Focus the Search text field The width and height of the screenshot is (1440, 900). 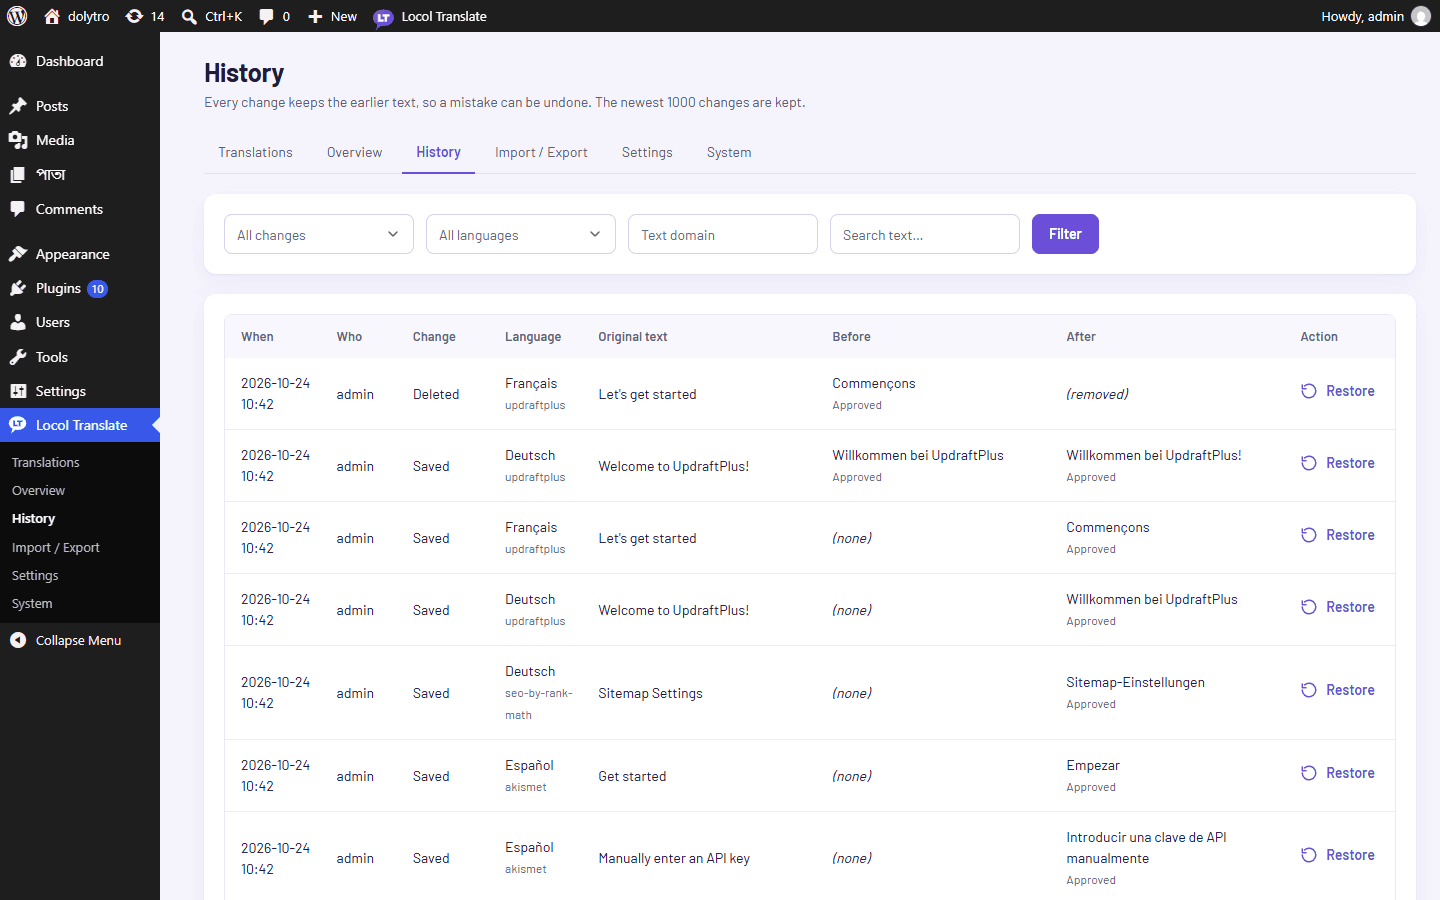pyautogui.click(x=925, y=234)
